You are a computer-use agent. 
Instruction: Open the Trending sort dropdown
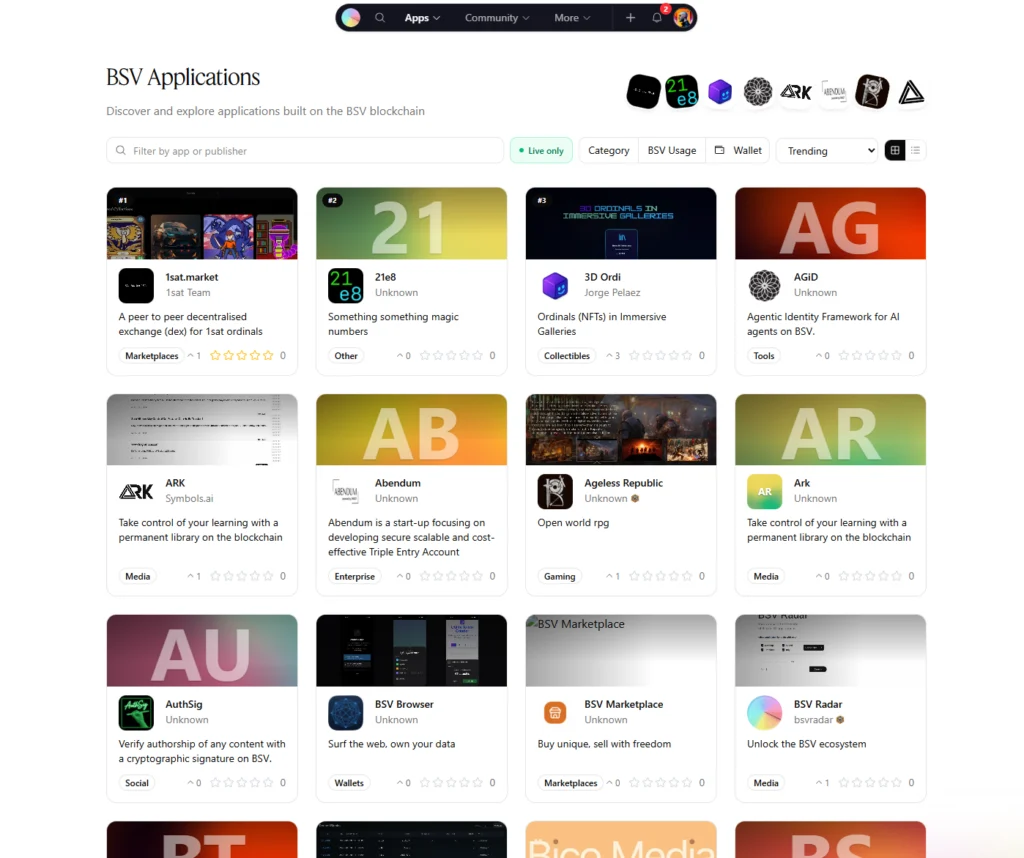(826, 151)
